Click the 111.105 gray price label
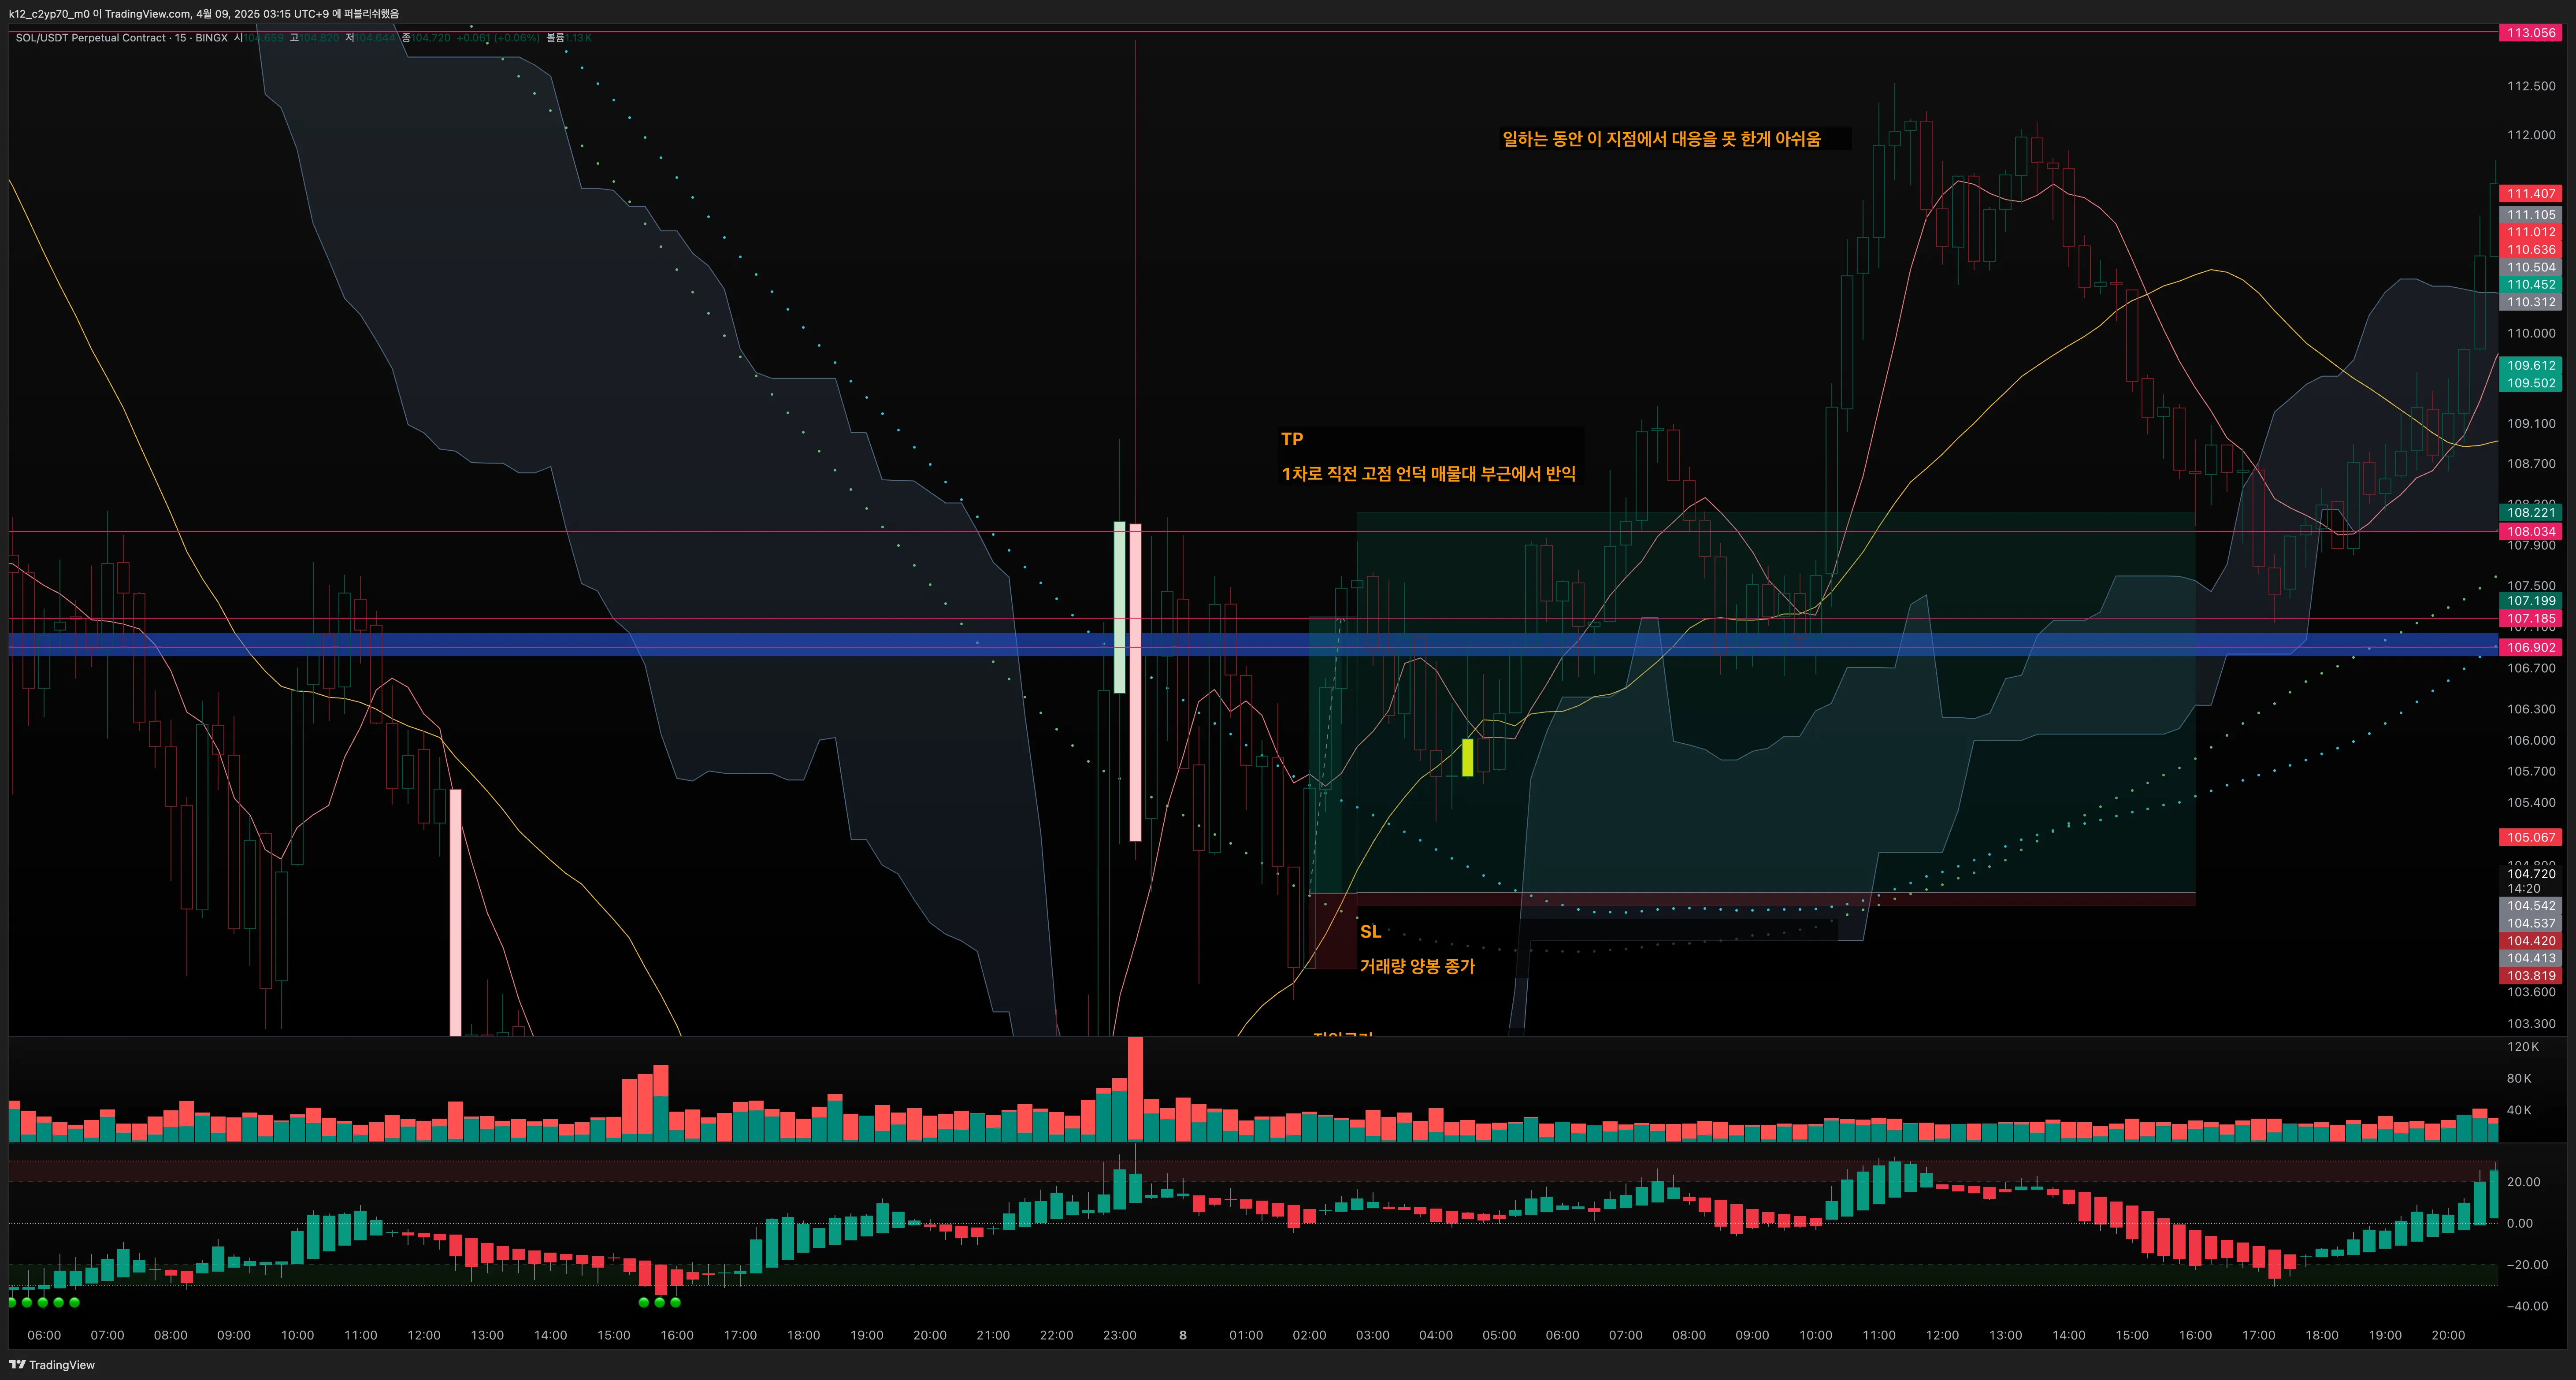Image resolution: width=2576 pixels, height=1380 pixels. click(x=2531, y=215)
